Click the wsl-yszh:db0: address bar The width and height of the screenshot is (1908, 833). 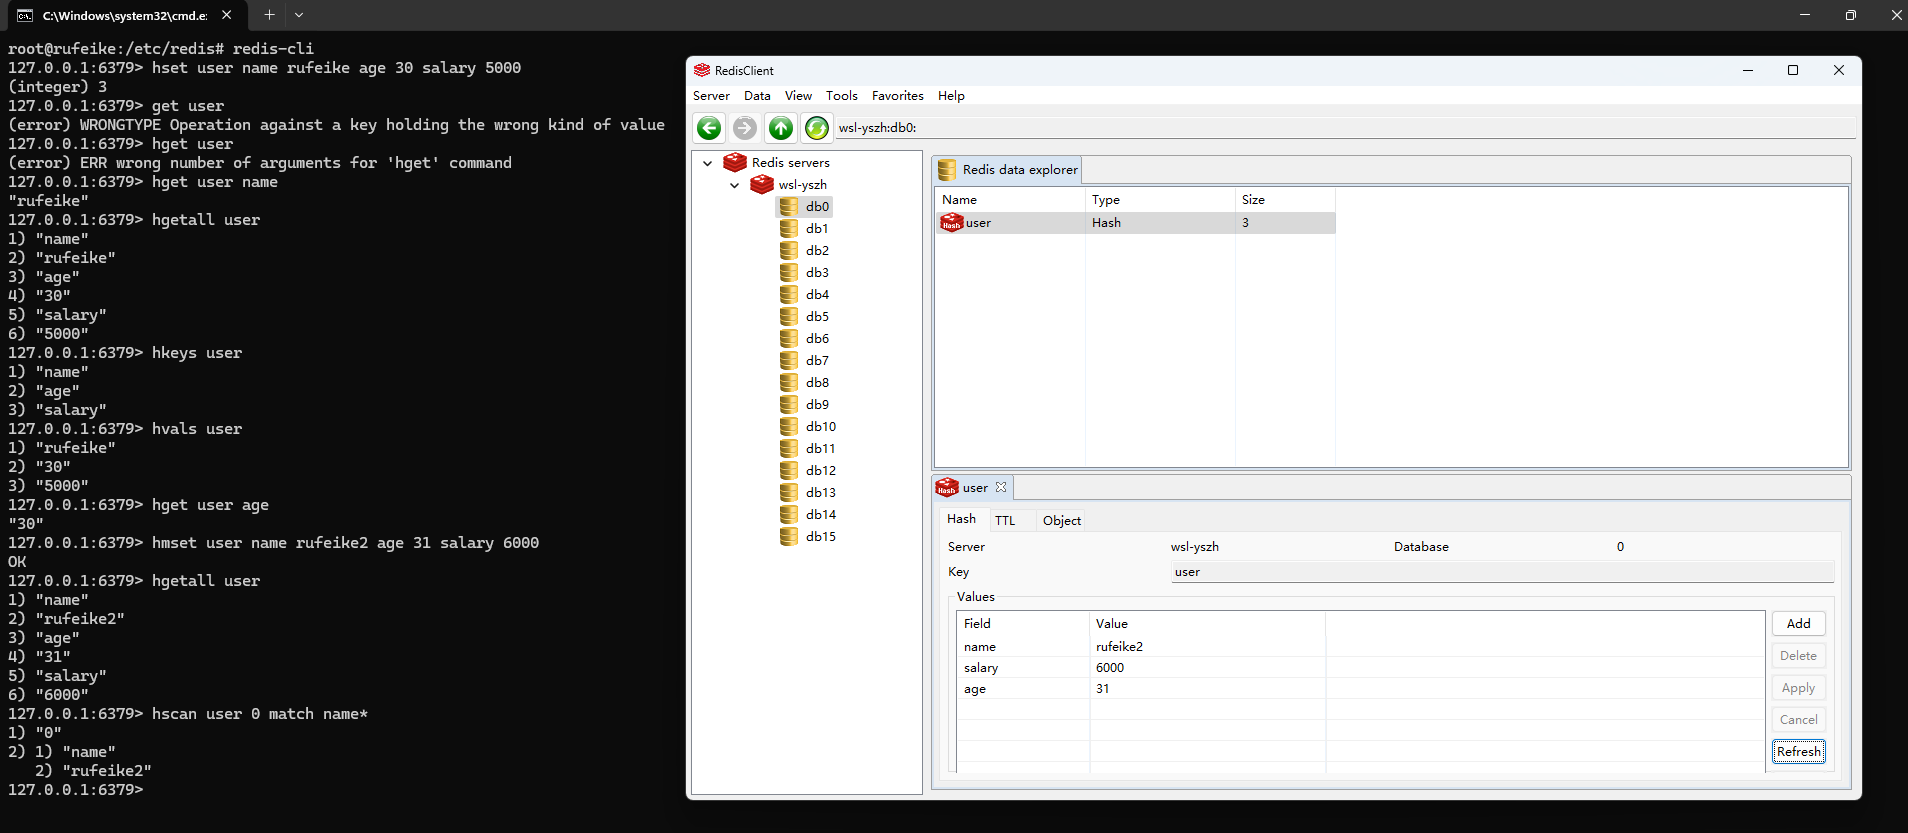tap(1345, 128)
